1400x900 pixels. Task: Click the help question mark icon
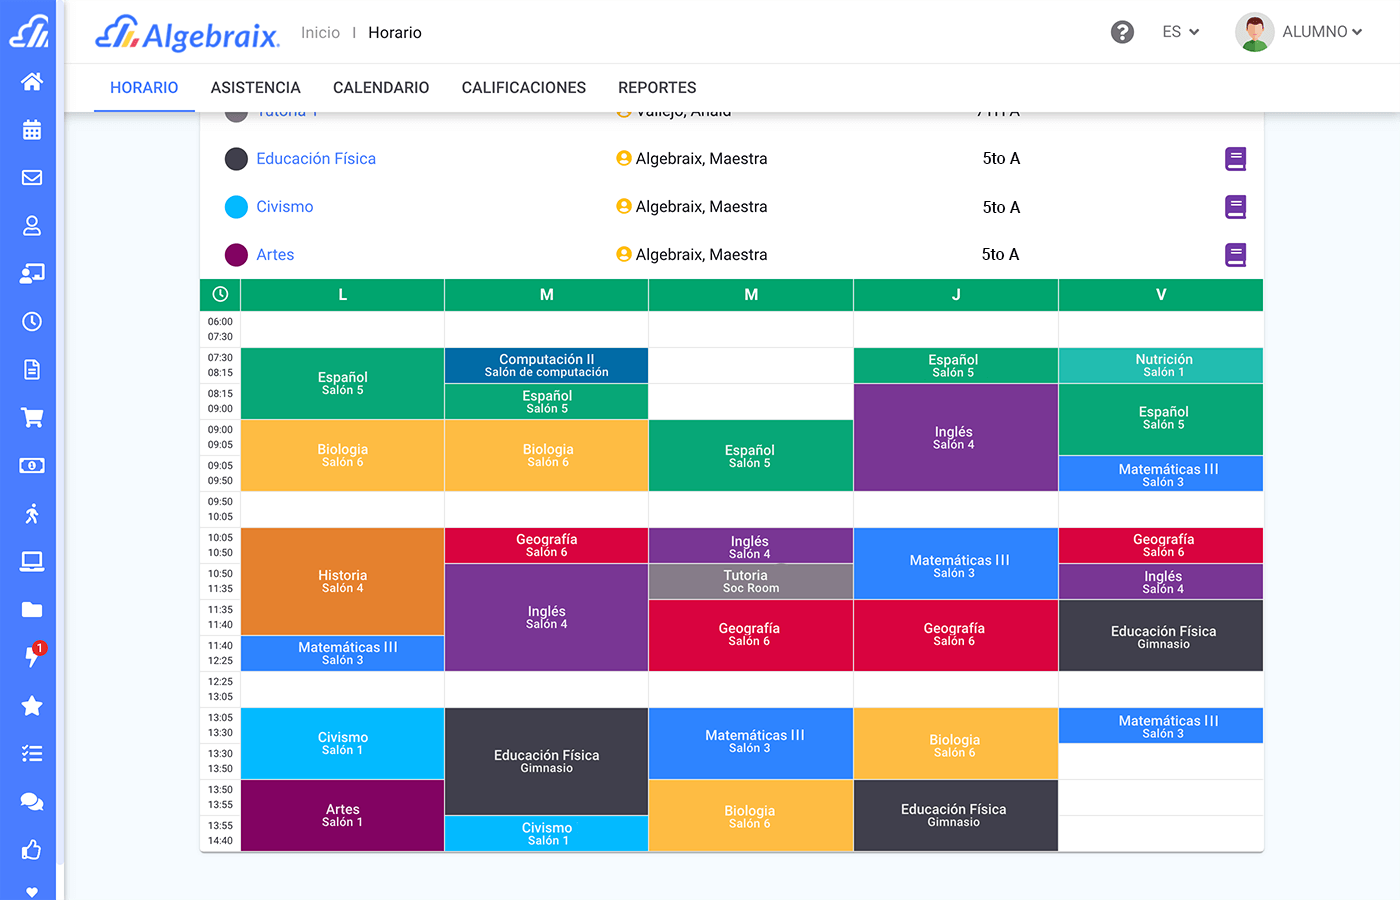[1122, 32]
